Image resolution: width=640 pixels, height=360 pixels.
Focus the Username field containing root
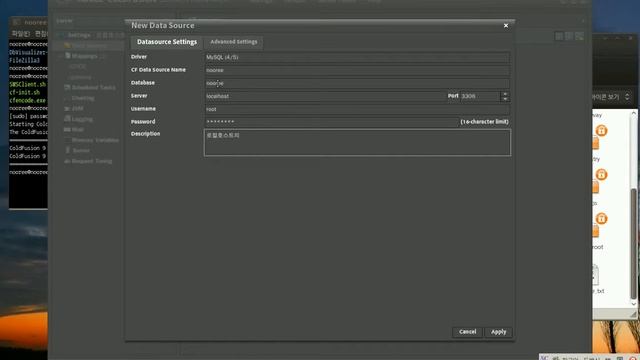click(x=357, y=109)
